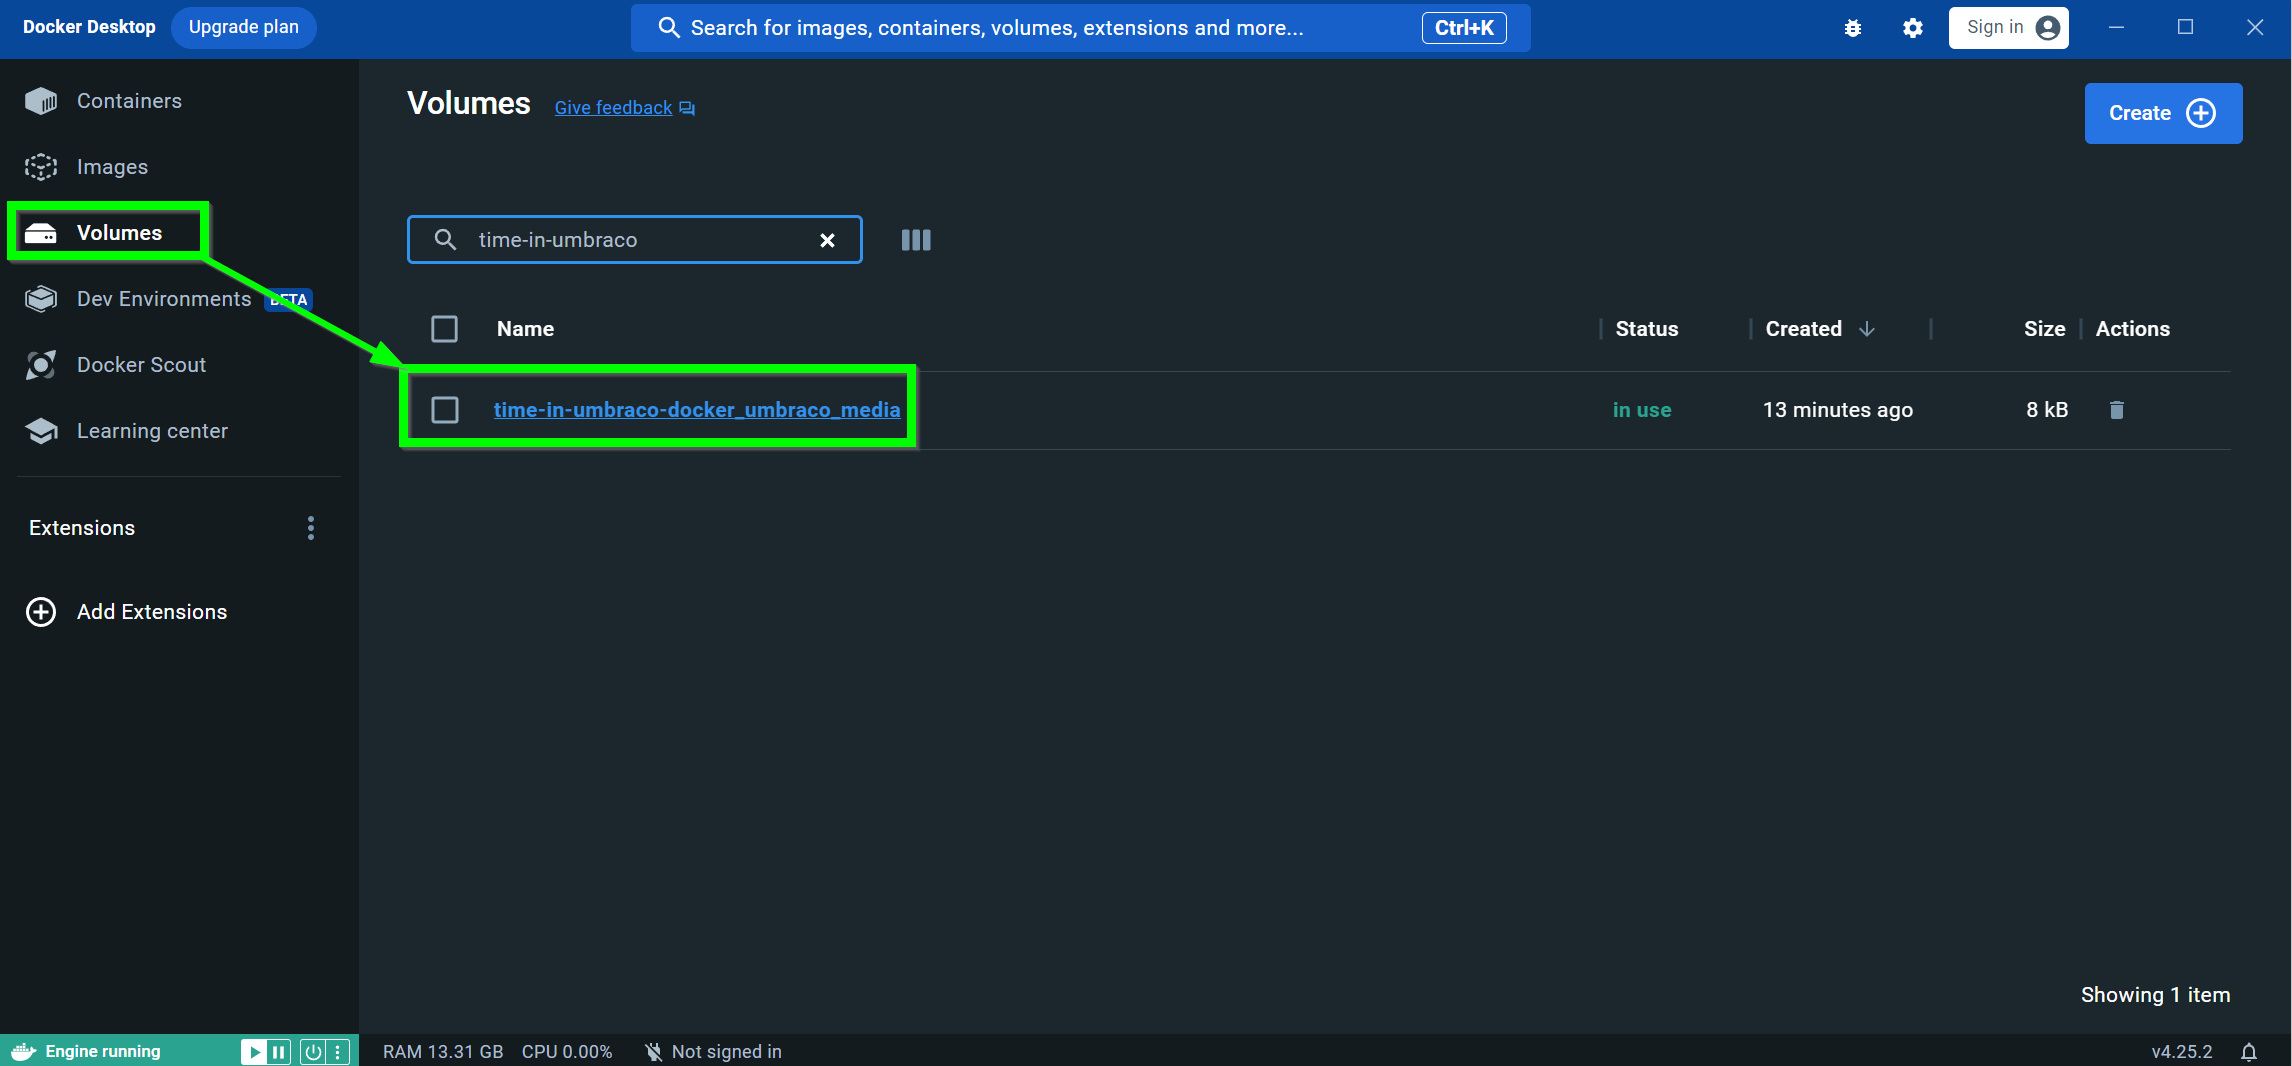Click the search magnifier in top bar
The width and height of the screenshot is (2292, 1066).
click(669, 28)
